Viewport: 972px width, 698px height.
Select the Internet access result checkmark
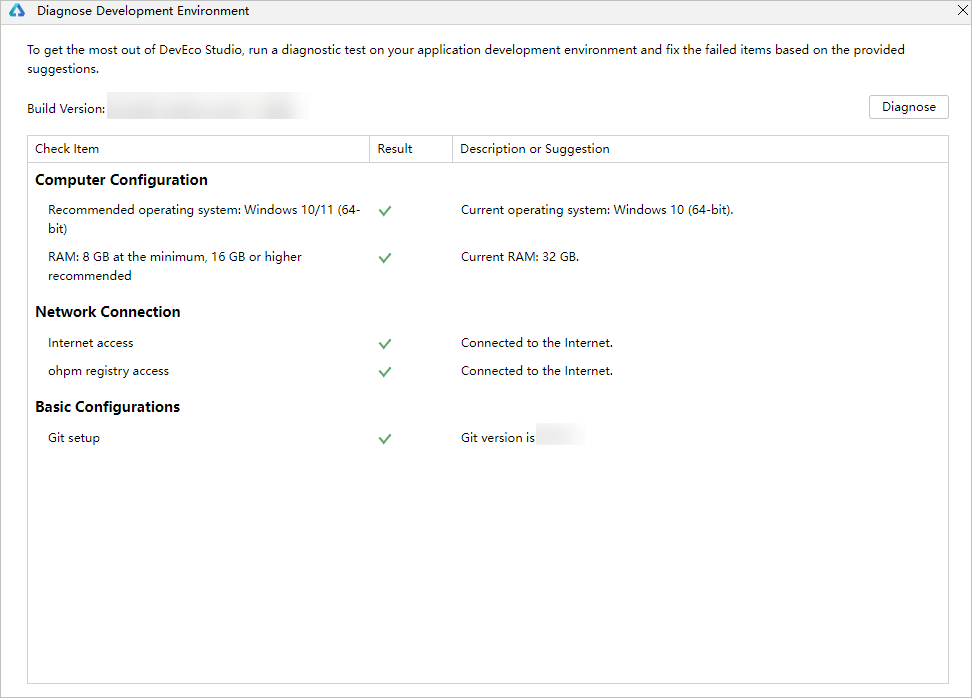coord(385,344)
